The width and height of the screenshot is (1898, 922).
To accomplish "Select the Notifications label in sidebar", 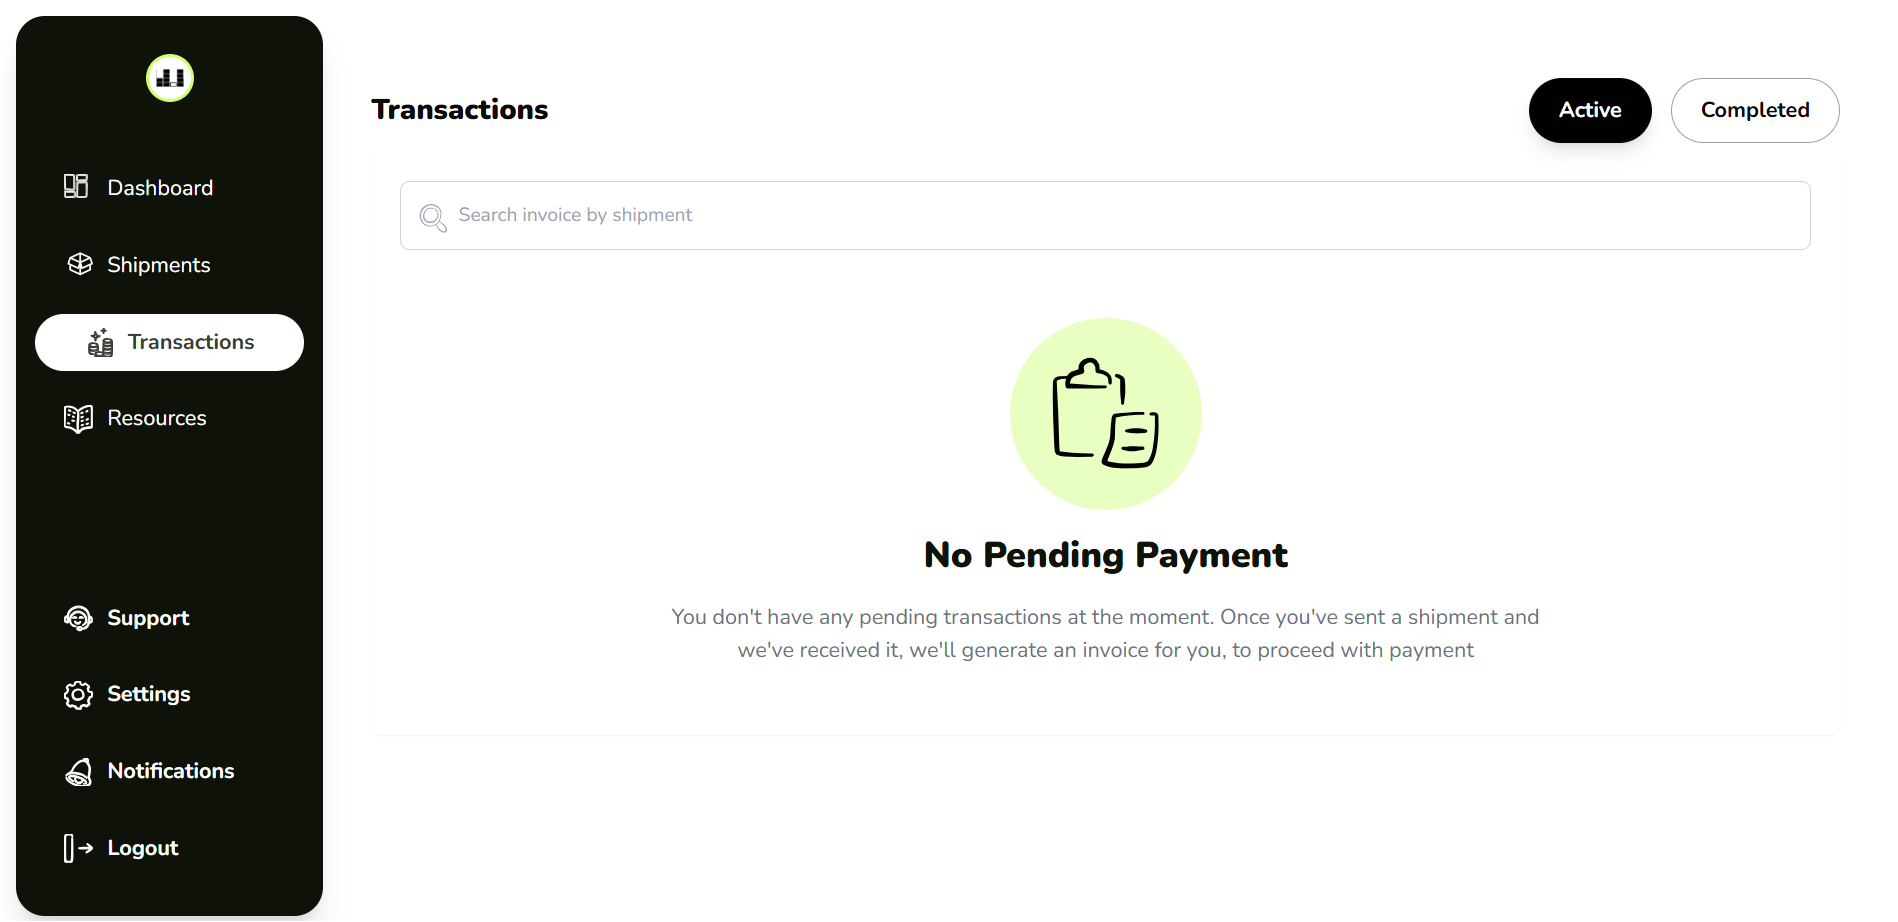I will 171,771.
